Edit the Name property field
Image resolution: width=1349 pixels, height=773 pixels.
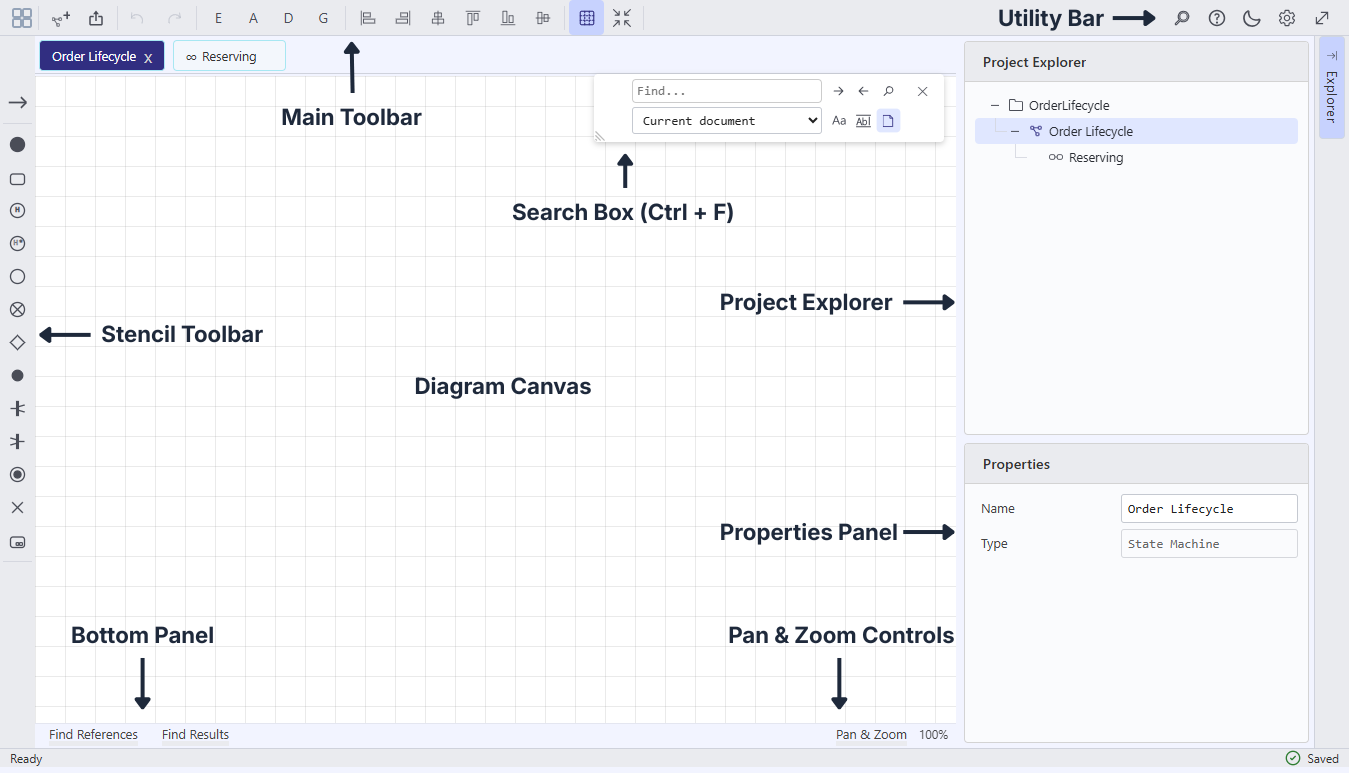1209,508
